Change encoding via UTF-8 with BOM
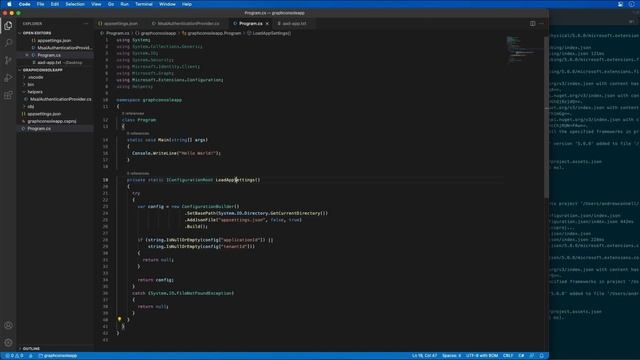The image size is (640, 360). (482, 356)
